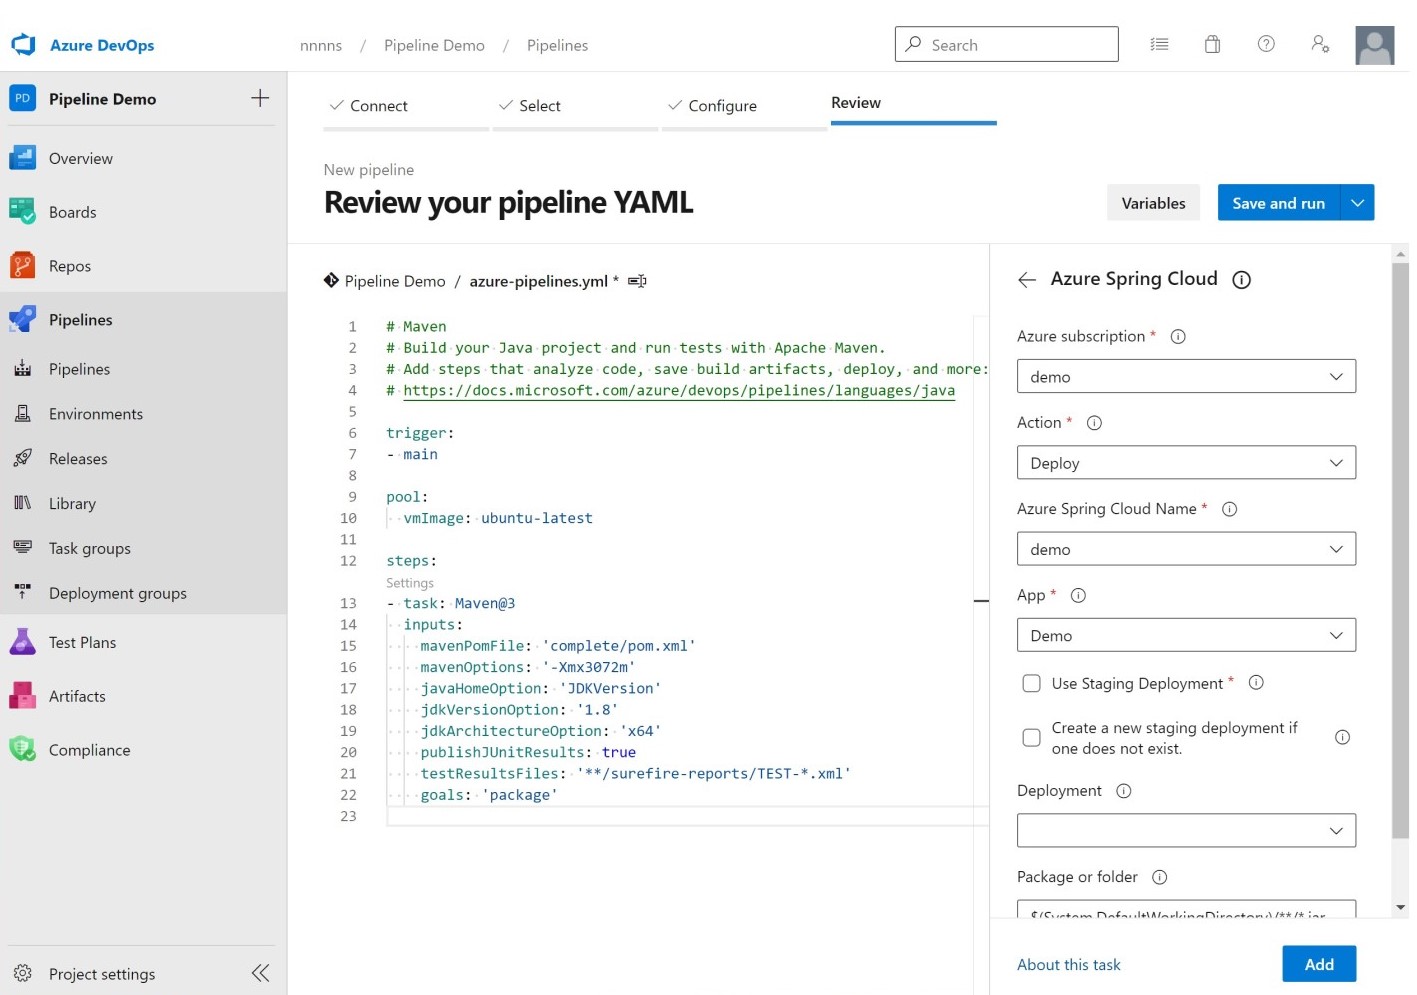Screen dimensions: 1417x995
Task: Click task panel scrollbar down arrow
Action: [x=1400, y=908]
